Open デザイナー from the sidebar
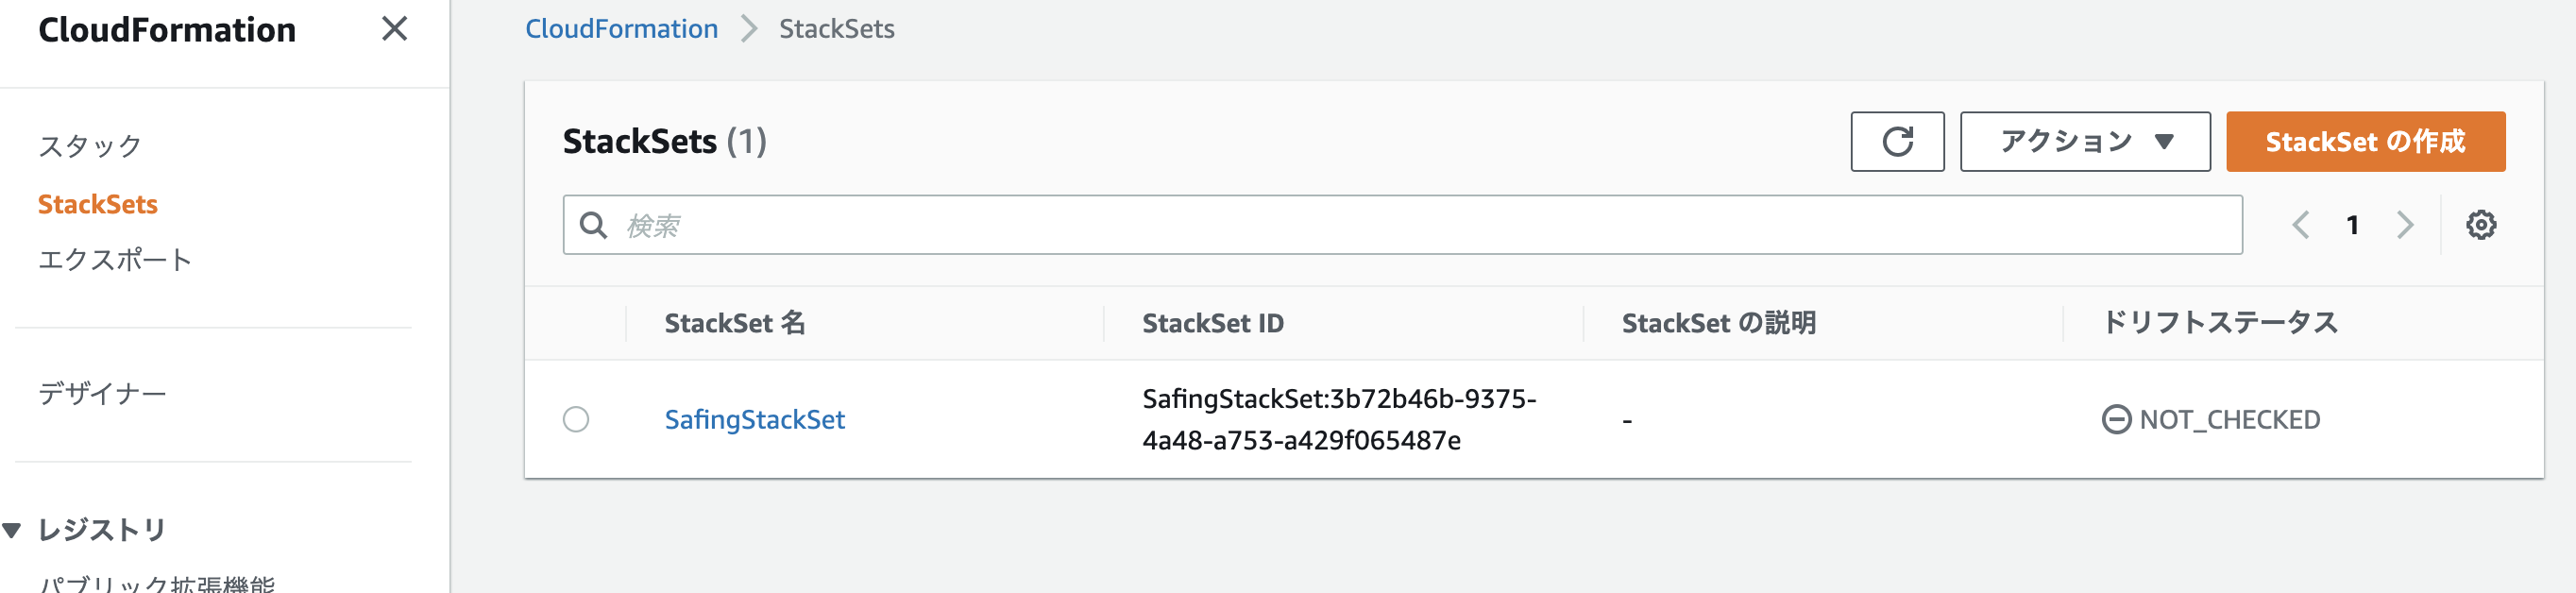The image size is (2576, 593). coord(102,394)
